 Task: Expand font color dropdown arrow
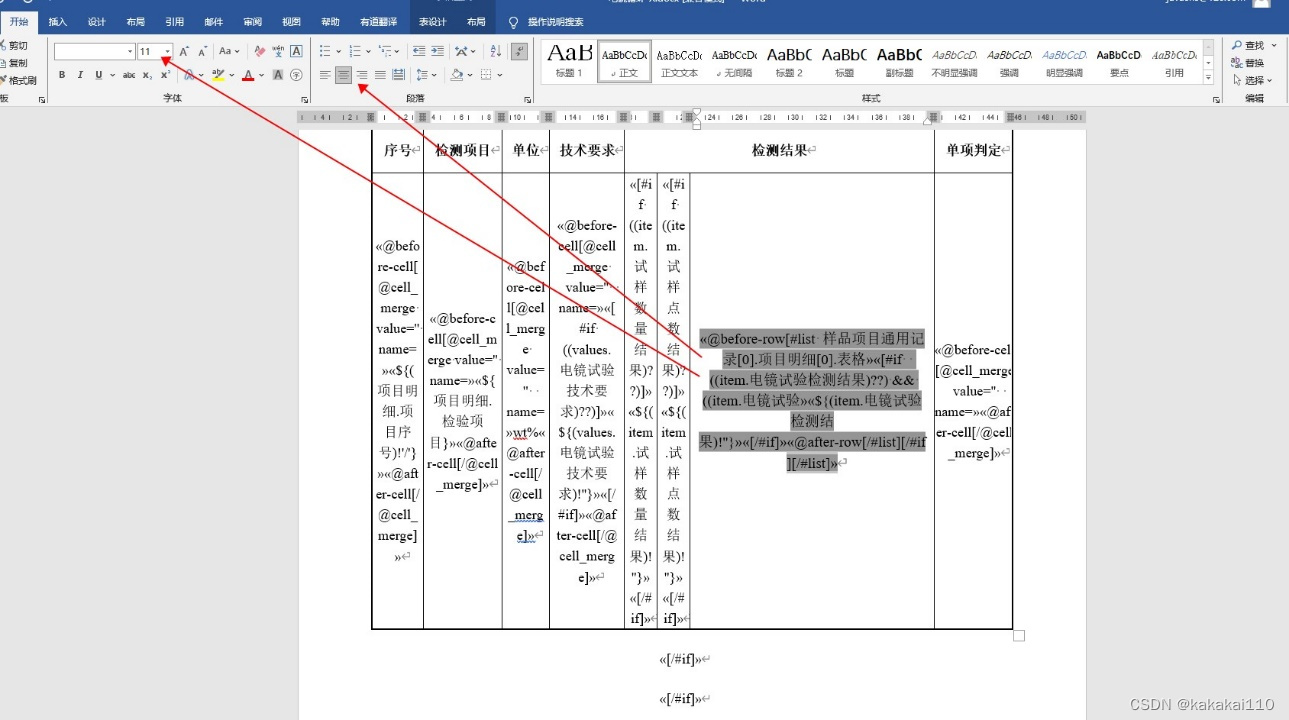(x=262, y=75)
